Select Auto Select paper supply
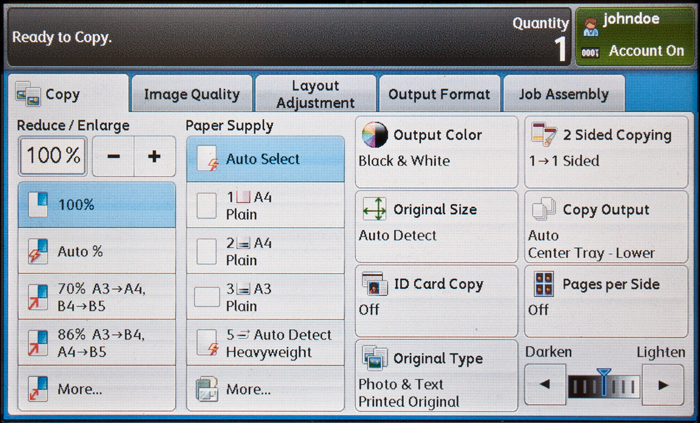The height and width of the screenshot is (423, 700). coord(265,158)
